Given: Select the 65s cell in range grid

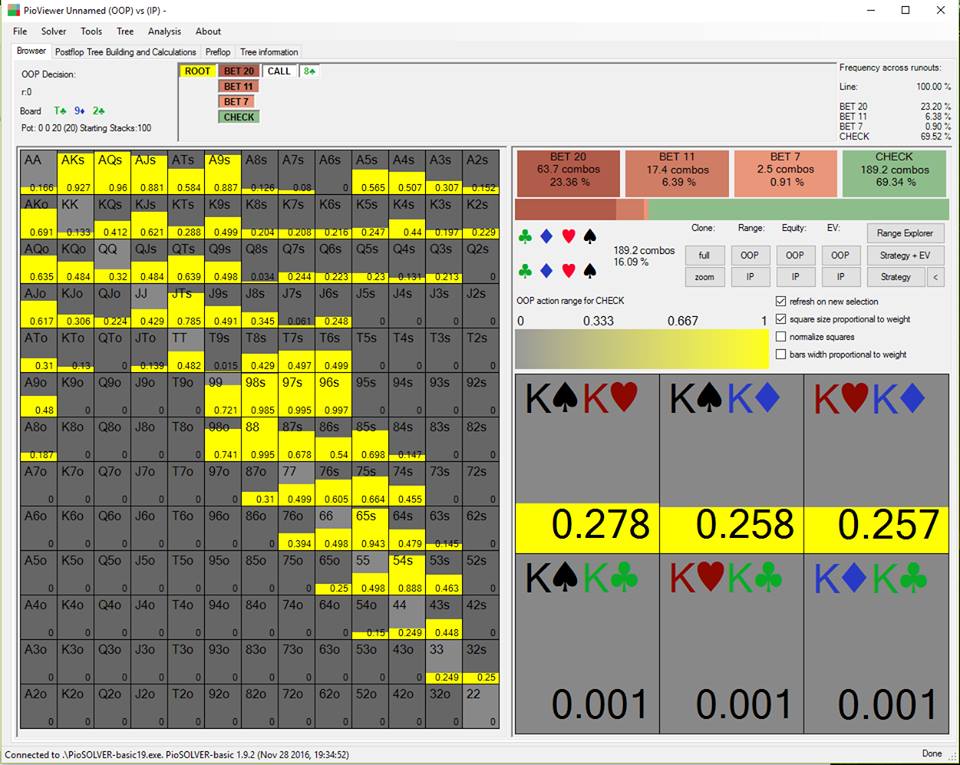Looking at the screenshot, I should tap(370, 528).
